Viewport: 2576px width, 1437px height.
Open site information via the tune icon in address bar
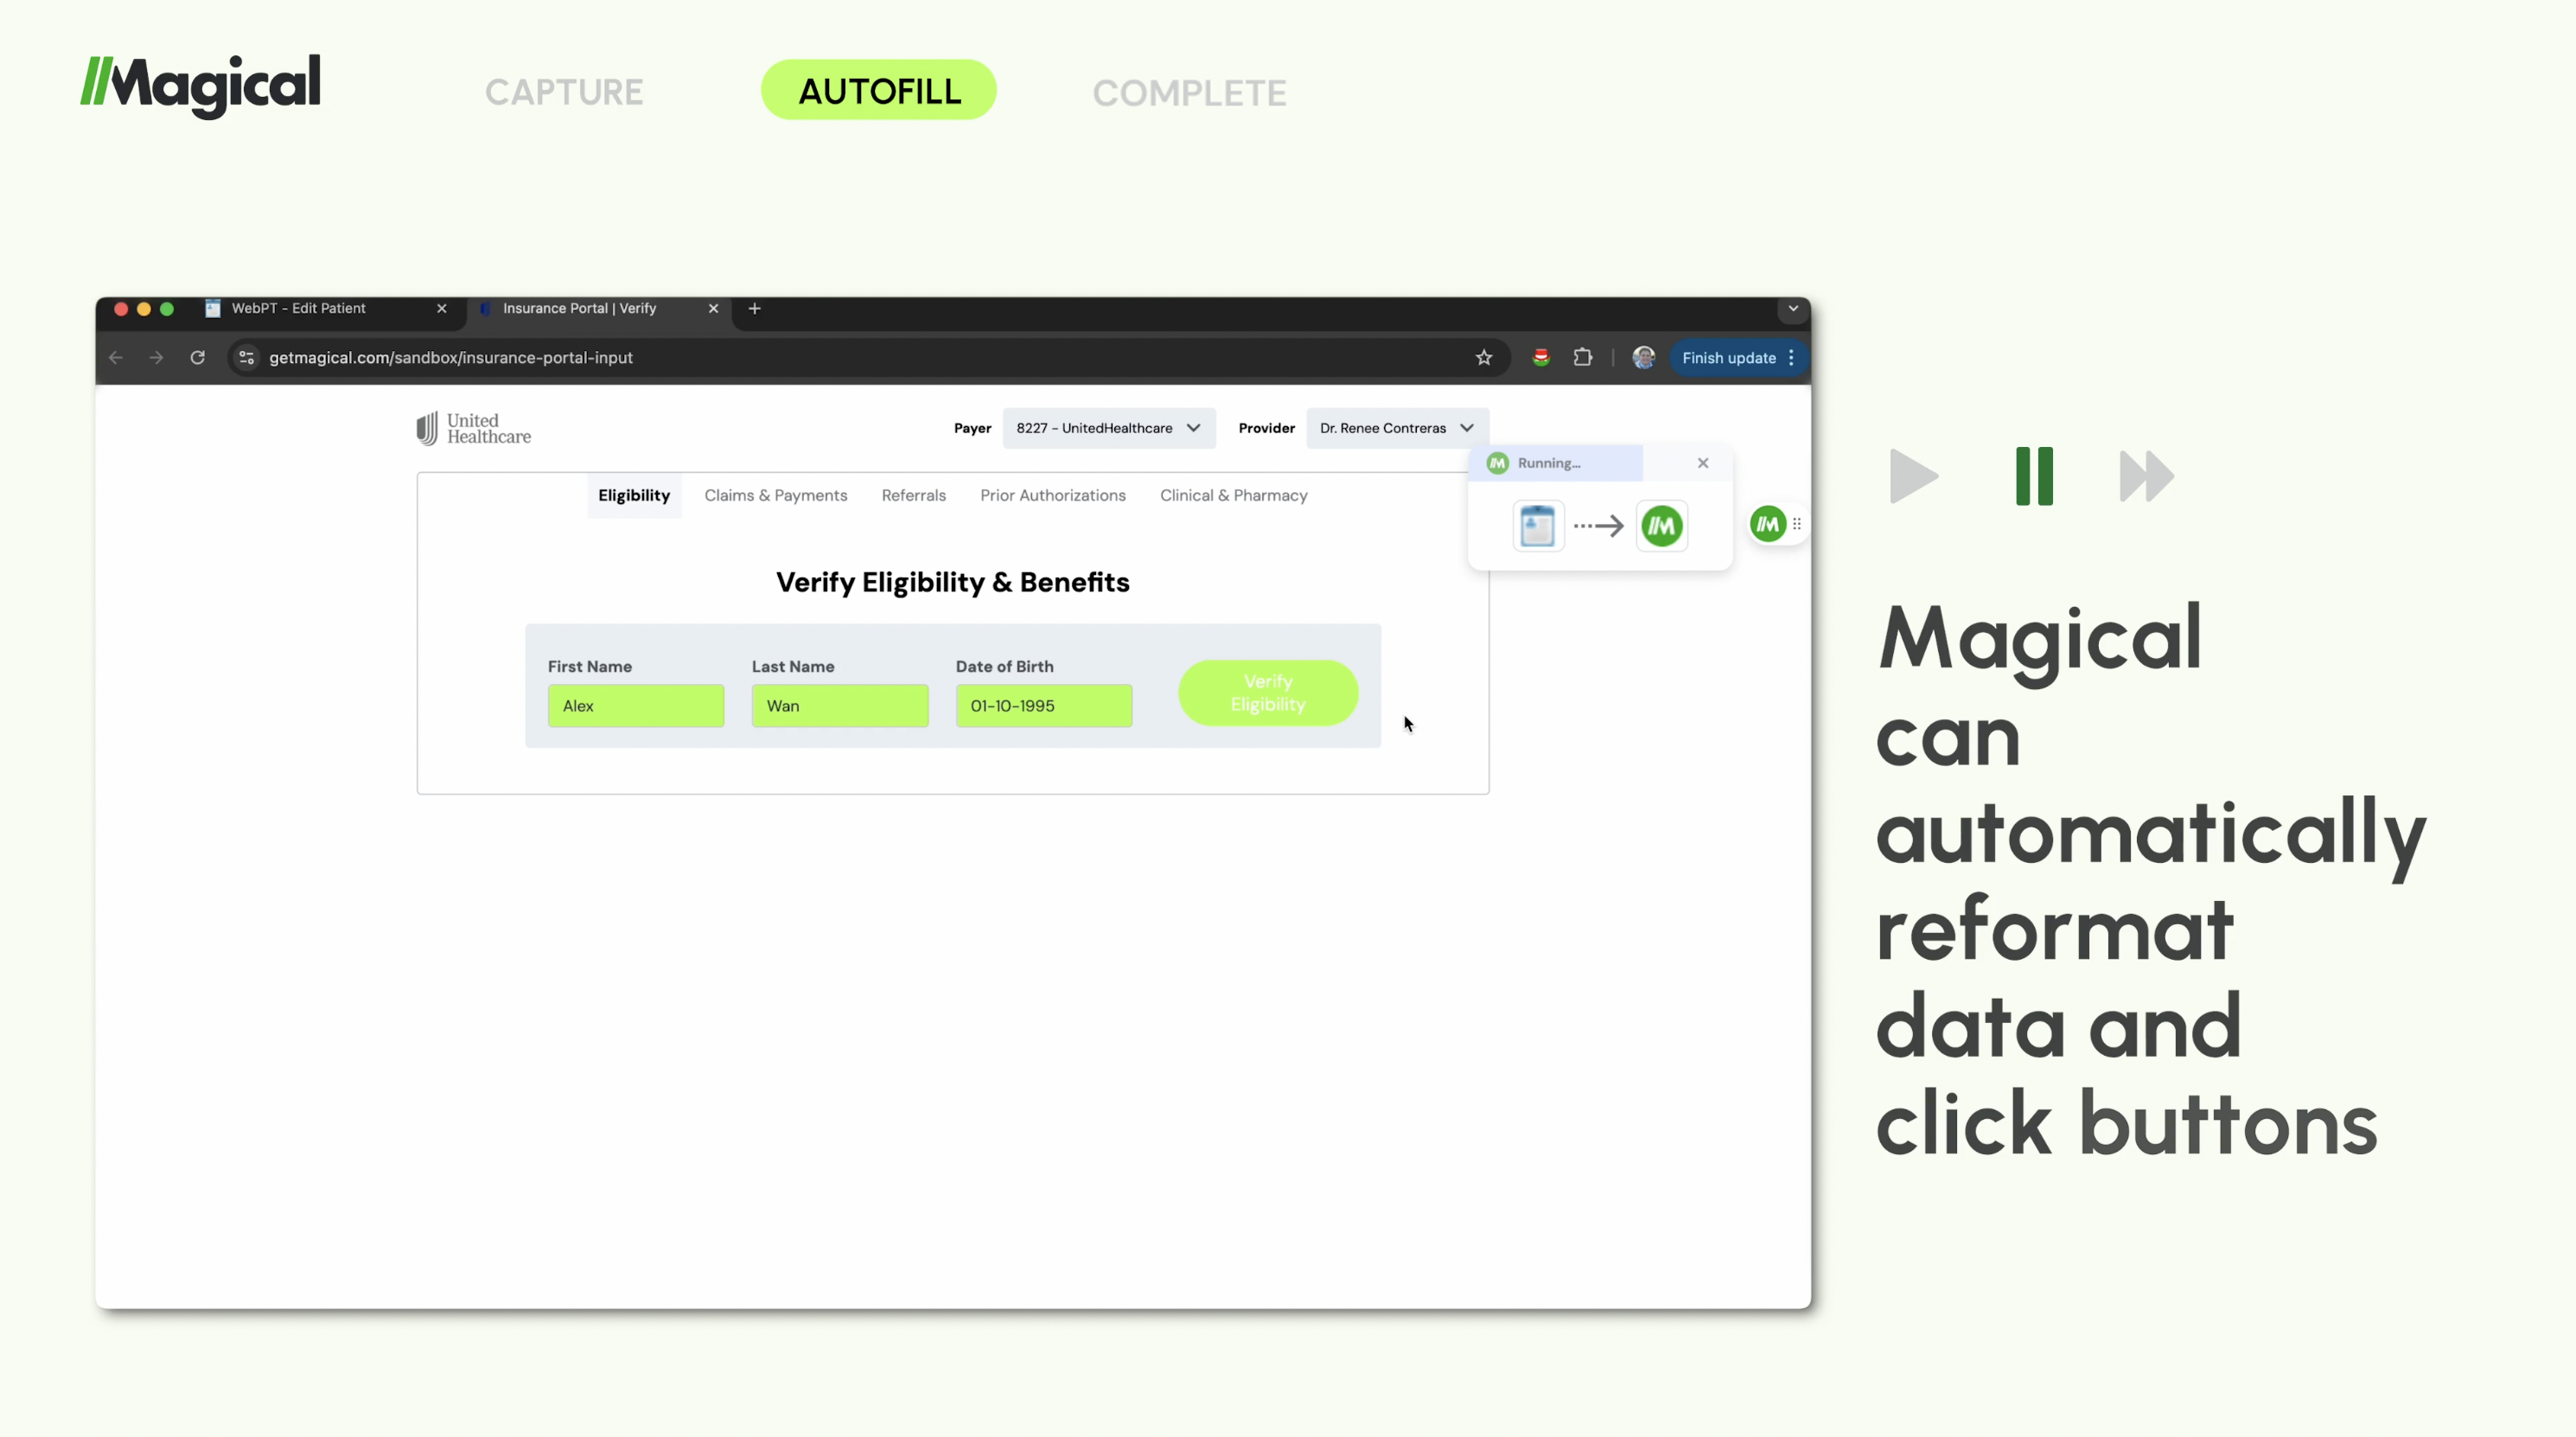coord(246,357)
